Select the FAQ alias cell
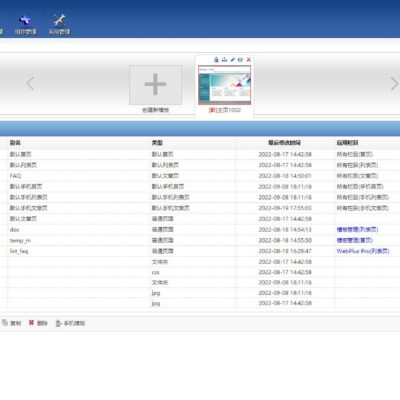Screen dimensions: 400x400 click(x=15, y=176)
